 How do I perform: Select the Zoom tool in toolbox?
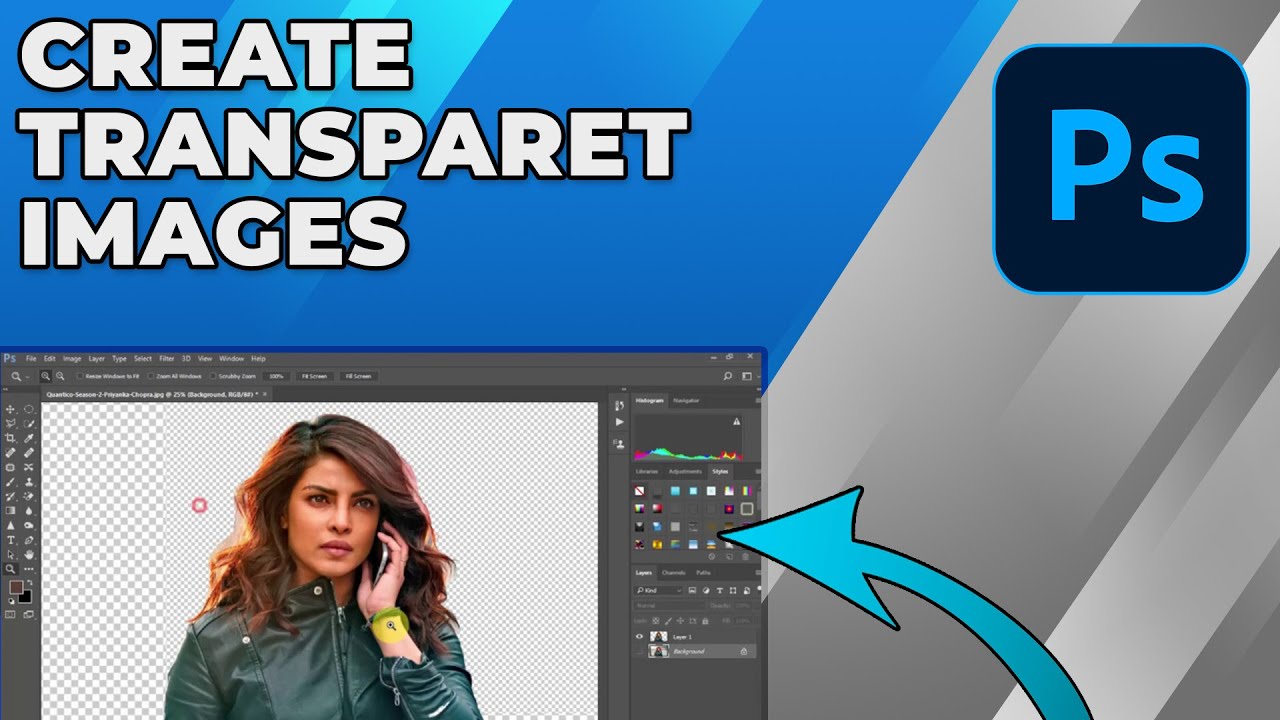(x=10, y=569)
